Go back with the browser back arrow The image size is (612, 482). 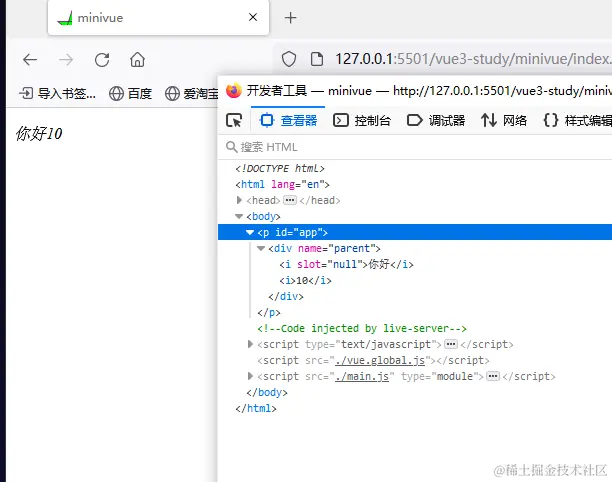(30, 60)
